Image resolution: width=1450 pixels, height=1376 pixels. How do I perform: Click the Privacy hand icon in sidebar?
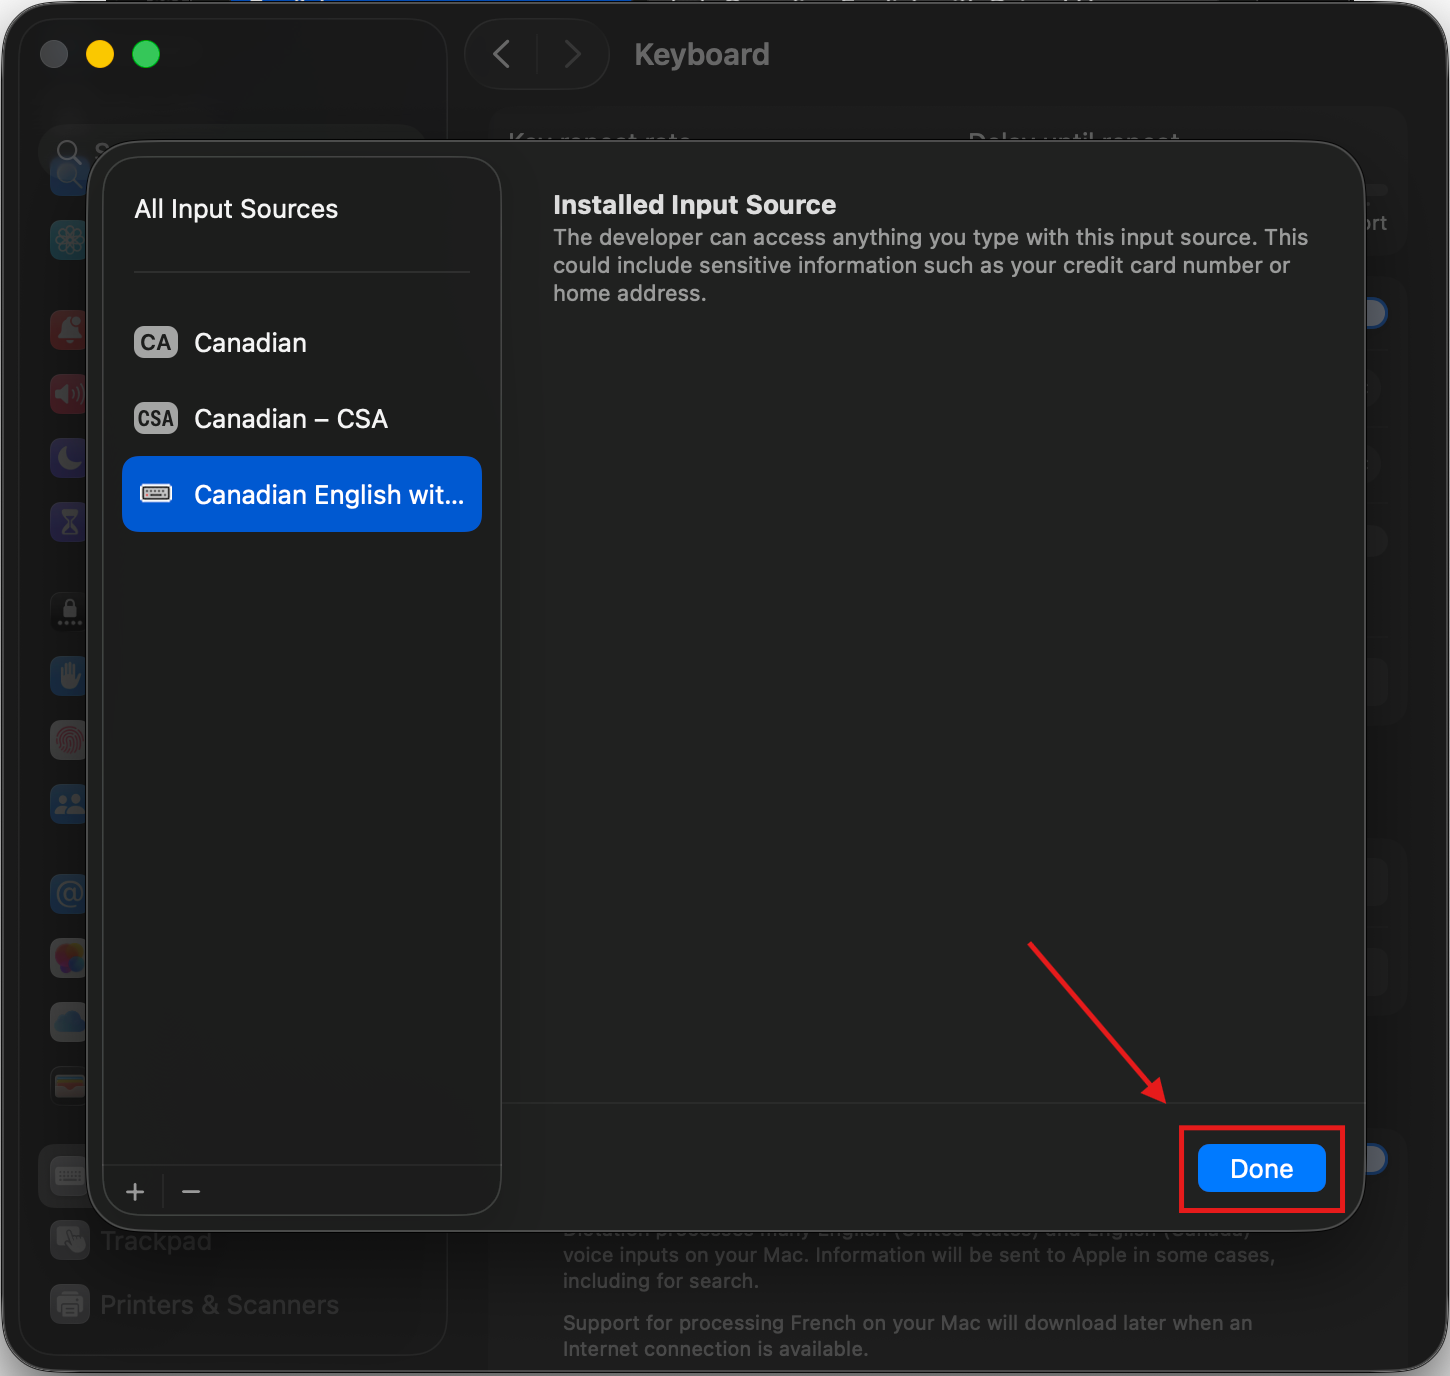coord(68,676)
